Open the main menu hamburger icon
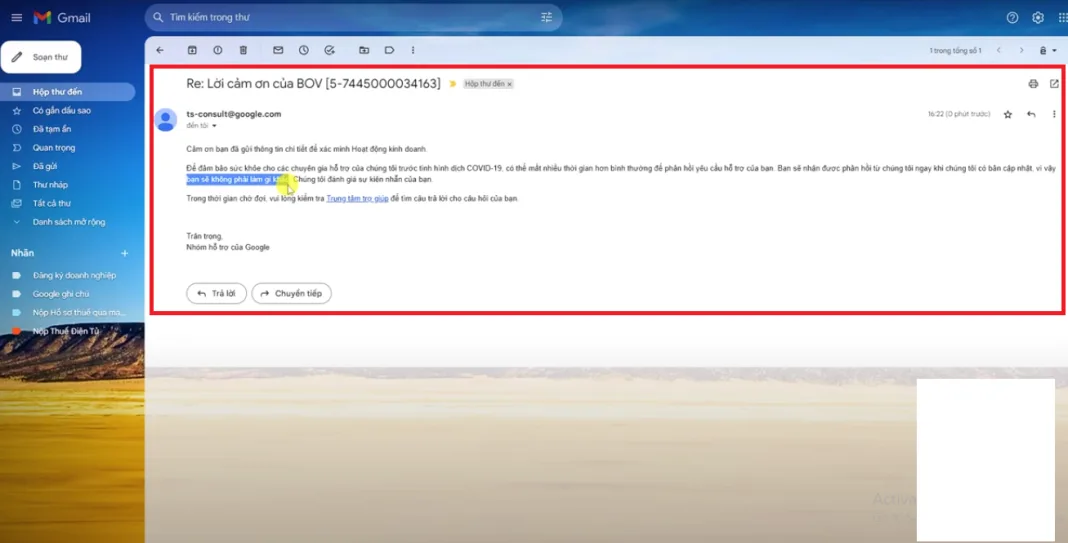 coord(16,18)
